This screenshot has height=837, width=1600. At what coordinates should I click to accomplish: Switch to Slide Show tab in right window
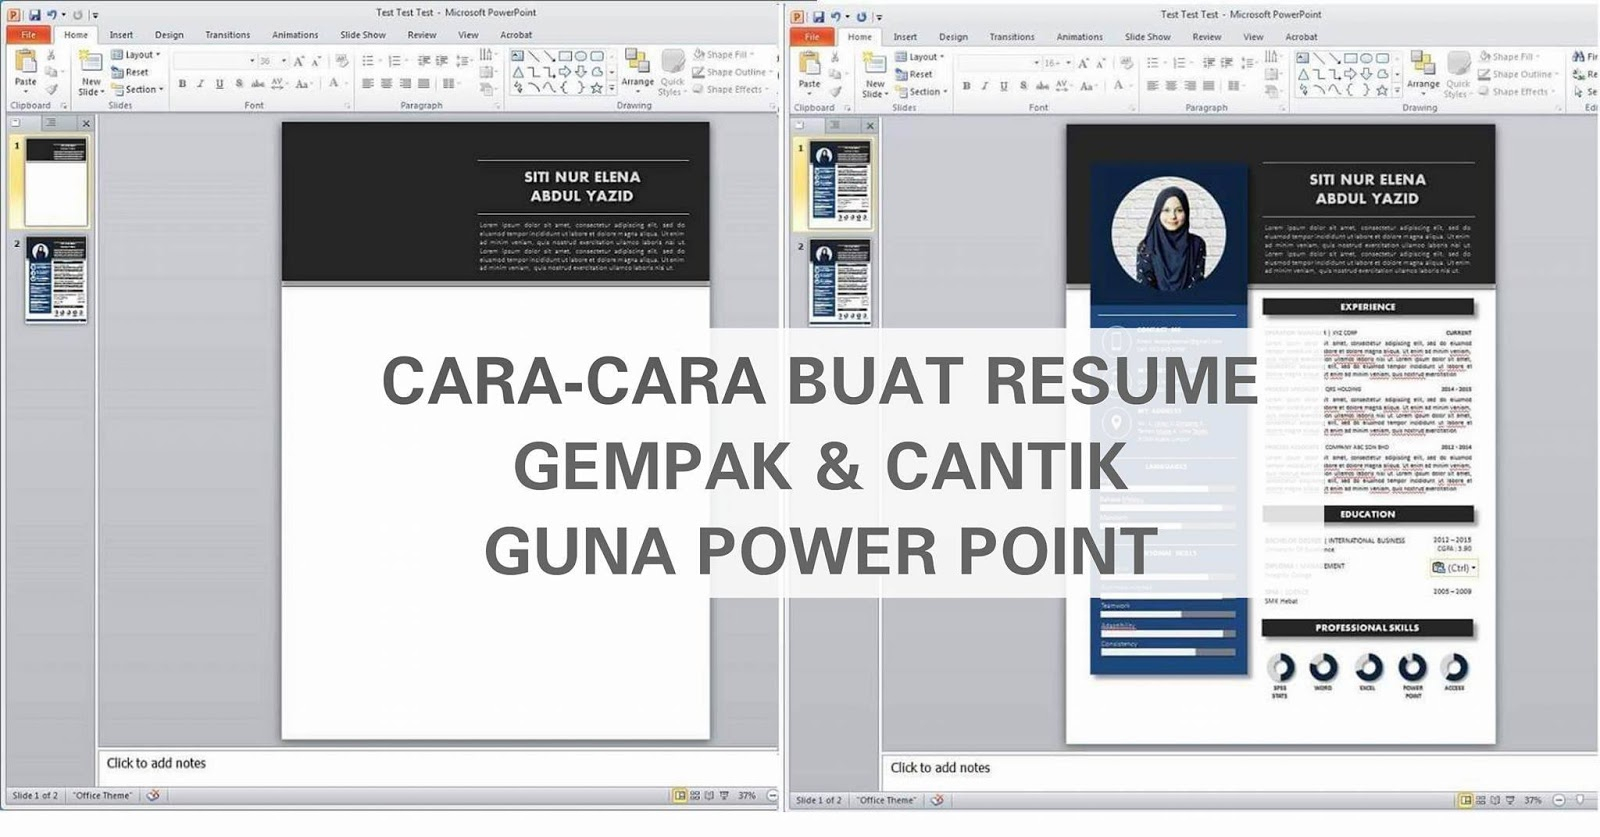pos(1147,37)
